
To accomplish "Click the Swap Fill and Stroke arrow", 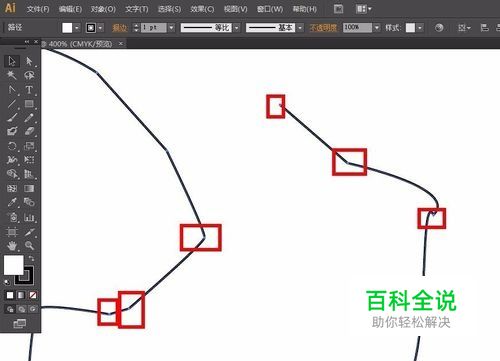I will [x=31, y=258].
